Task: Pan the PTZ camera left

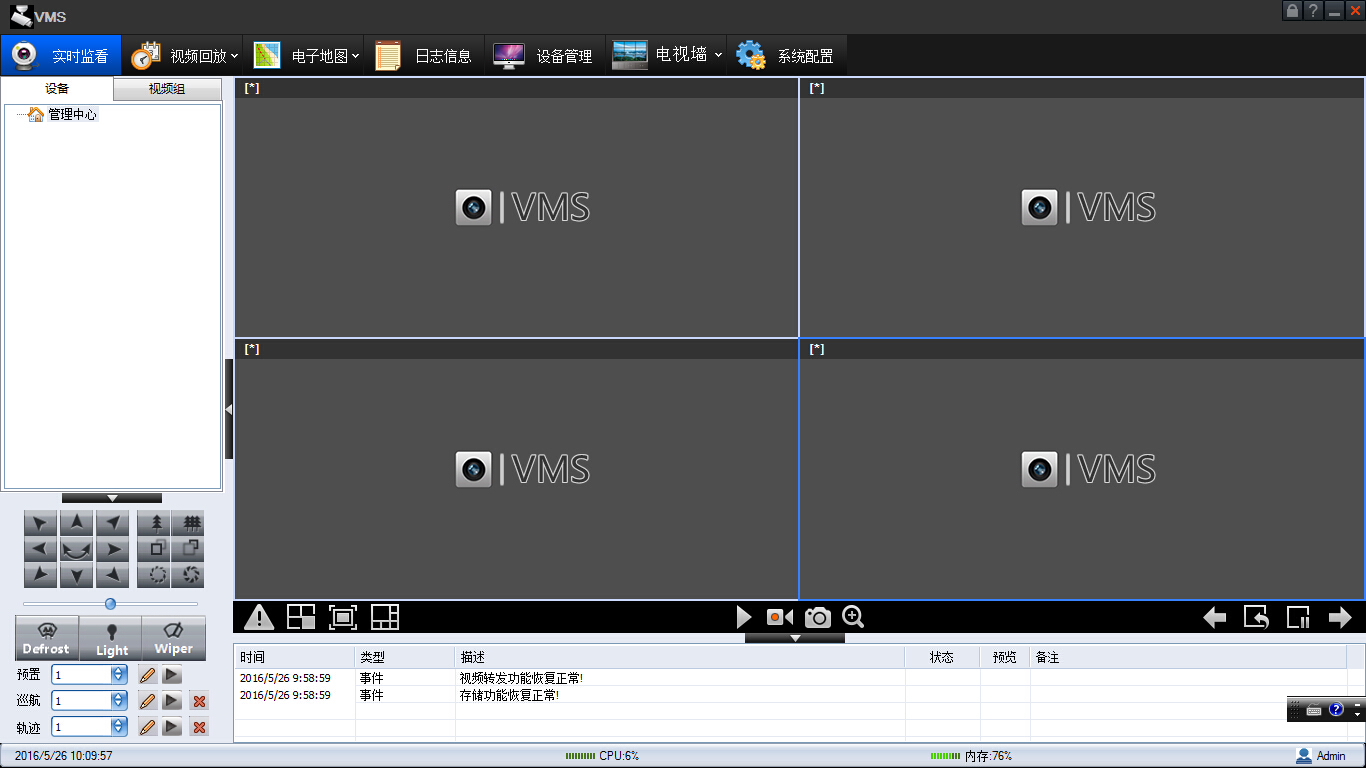Action: pyautogui.click(x=41, y=549)
